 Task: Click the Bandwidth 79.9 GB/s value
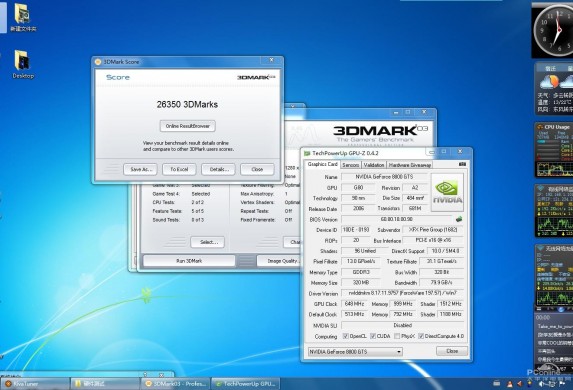441,283
